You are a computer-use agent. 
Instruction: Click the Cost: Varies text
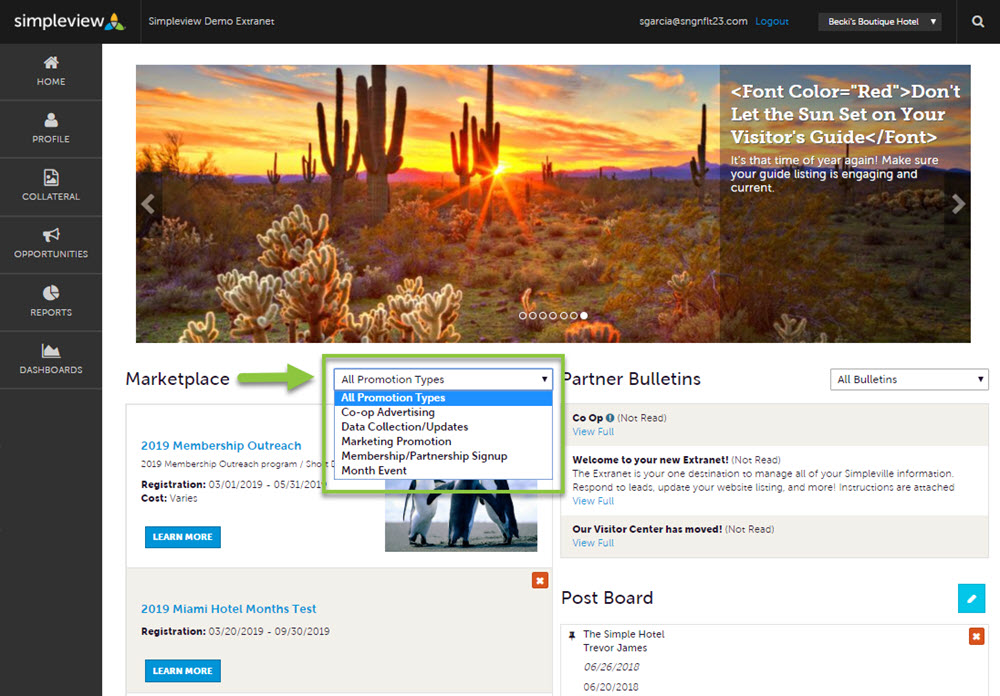coord(169,498)
